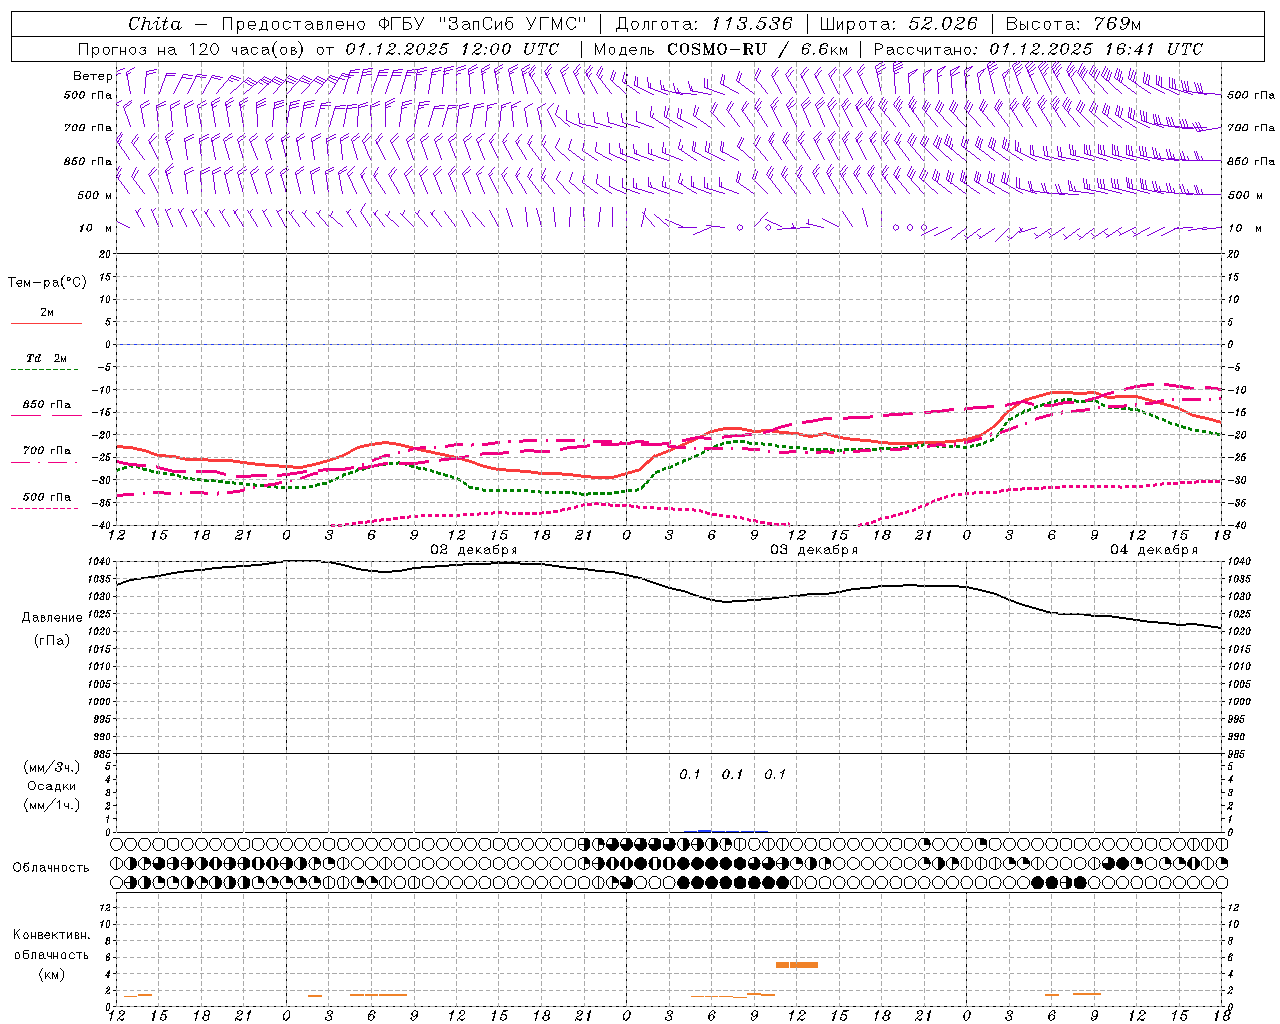Click the Высота: 769м header field

pos(1073,24)
